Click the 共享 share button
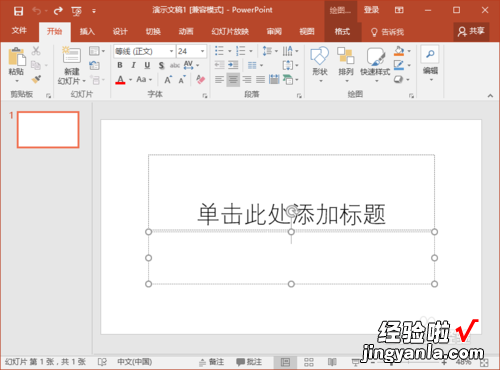Image resolution: width=500 pixels, height=370 pixels. (471, 31)
